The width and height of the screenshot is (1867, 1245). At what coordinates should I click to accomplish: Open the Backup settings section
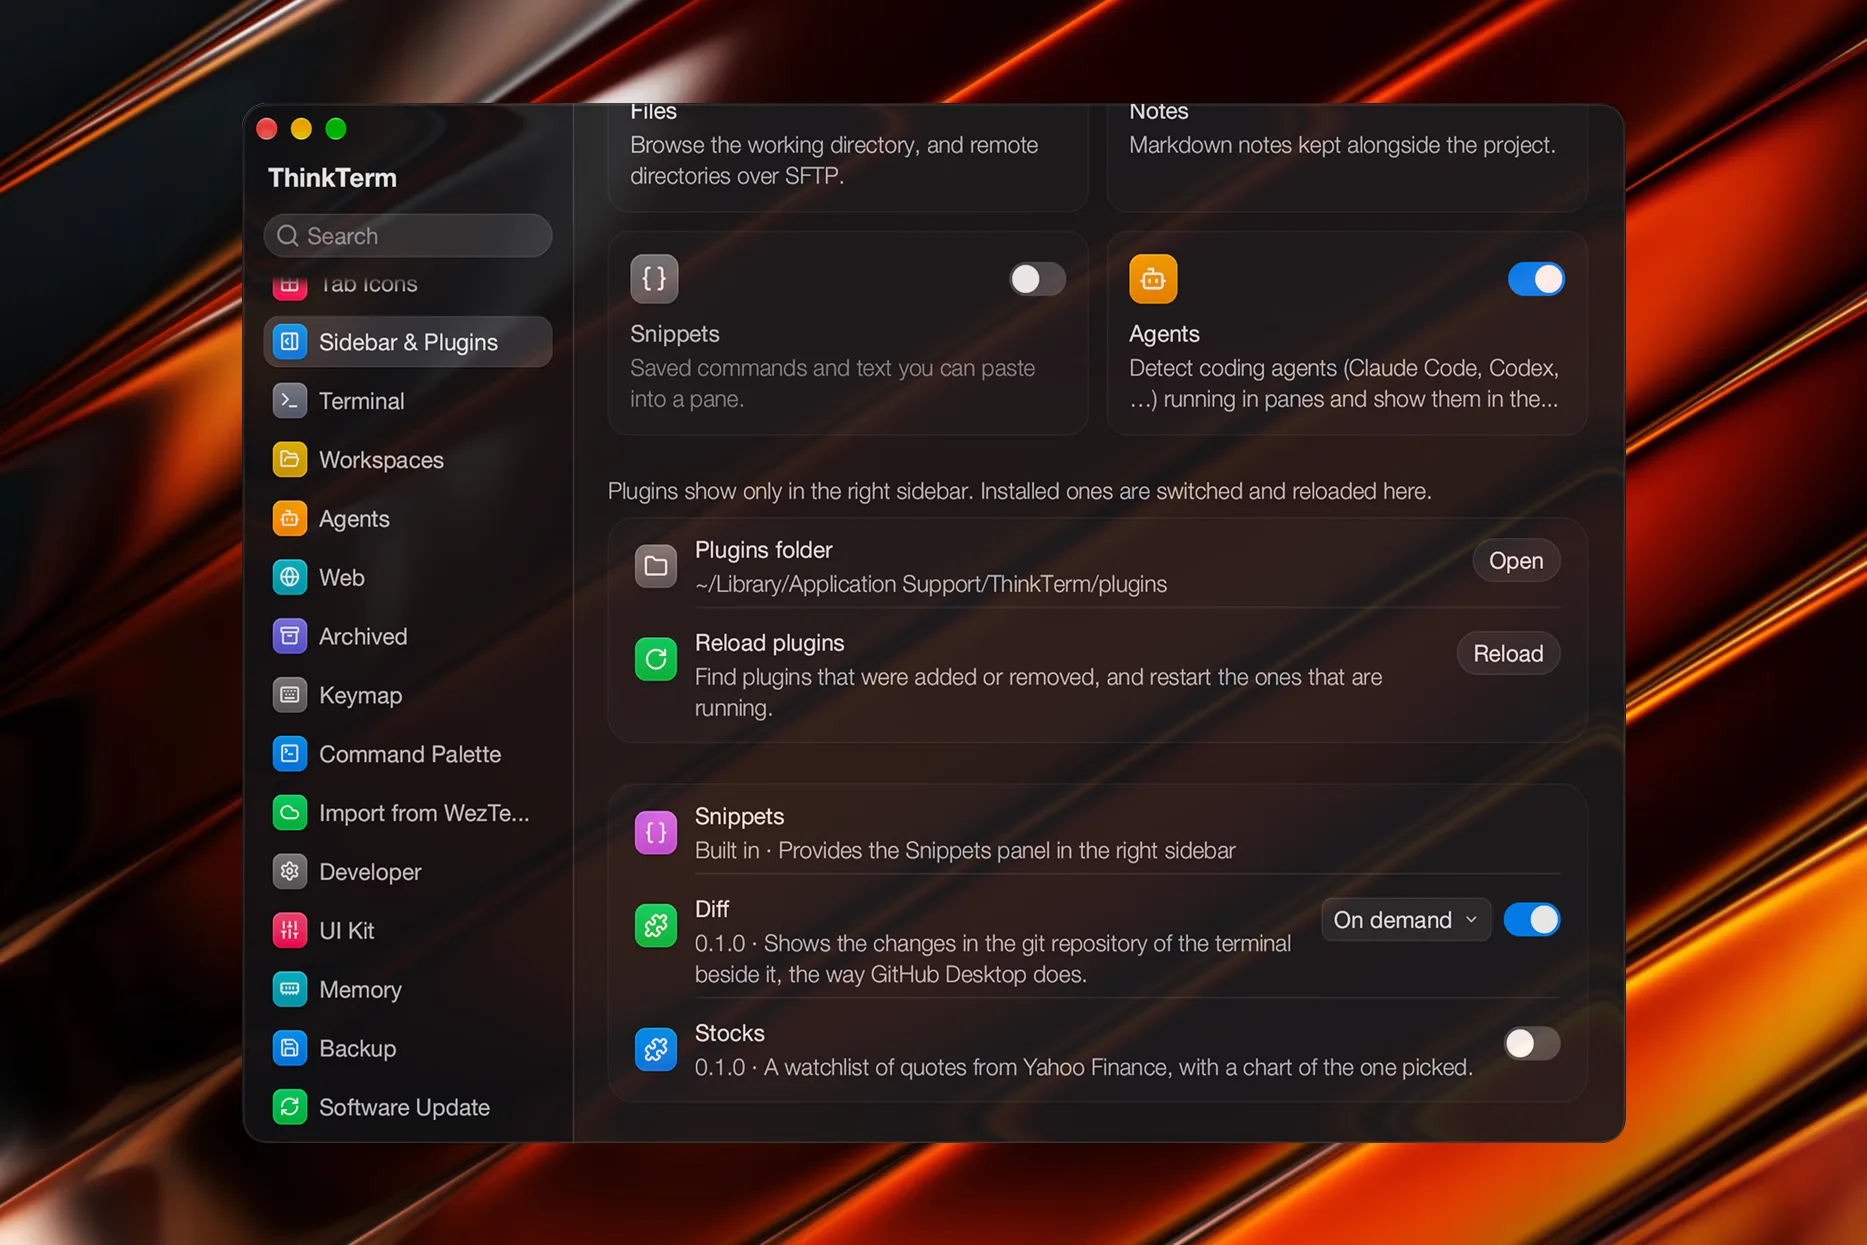(408, 1048)
